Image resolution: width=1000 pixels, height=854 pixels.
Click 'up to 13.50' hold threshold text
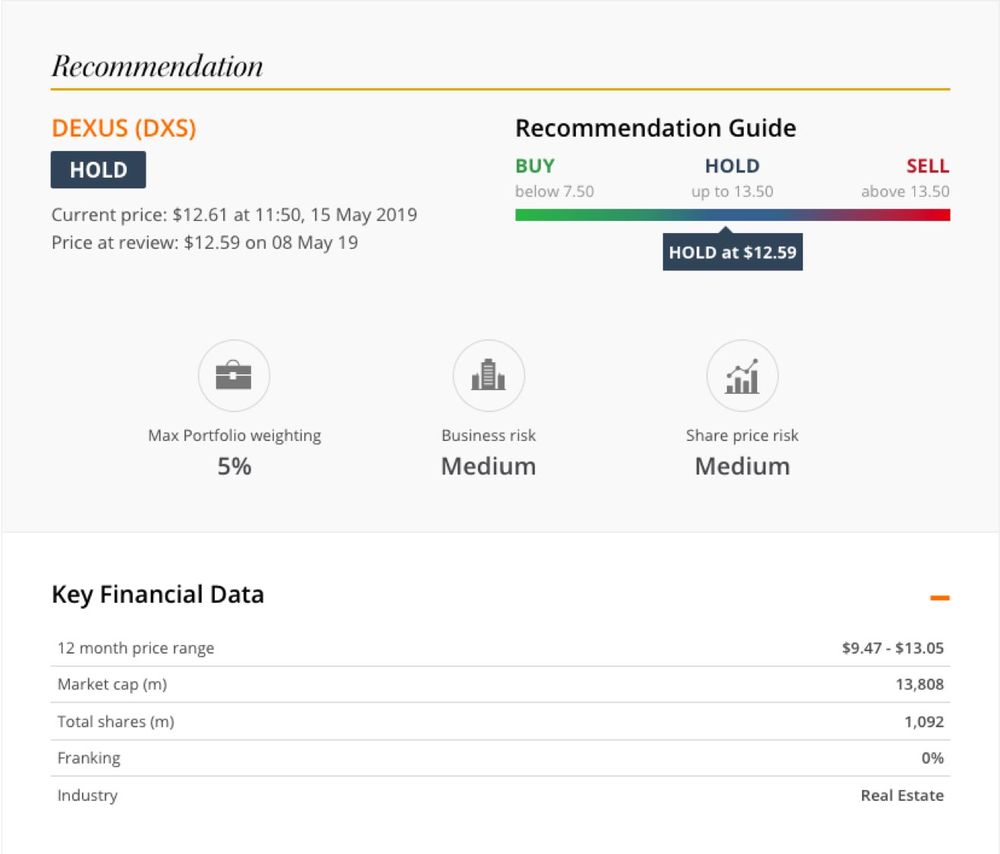click(732, 191)
